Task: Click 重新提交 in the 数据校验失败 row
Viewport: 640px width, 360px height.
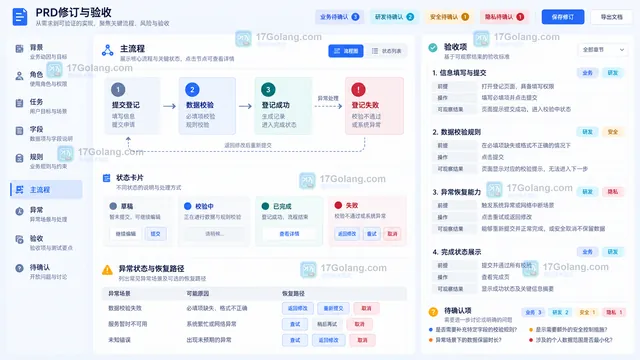Action: [x=333, y=308]
